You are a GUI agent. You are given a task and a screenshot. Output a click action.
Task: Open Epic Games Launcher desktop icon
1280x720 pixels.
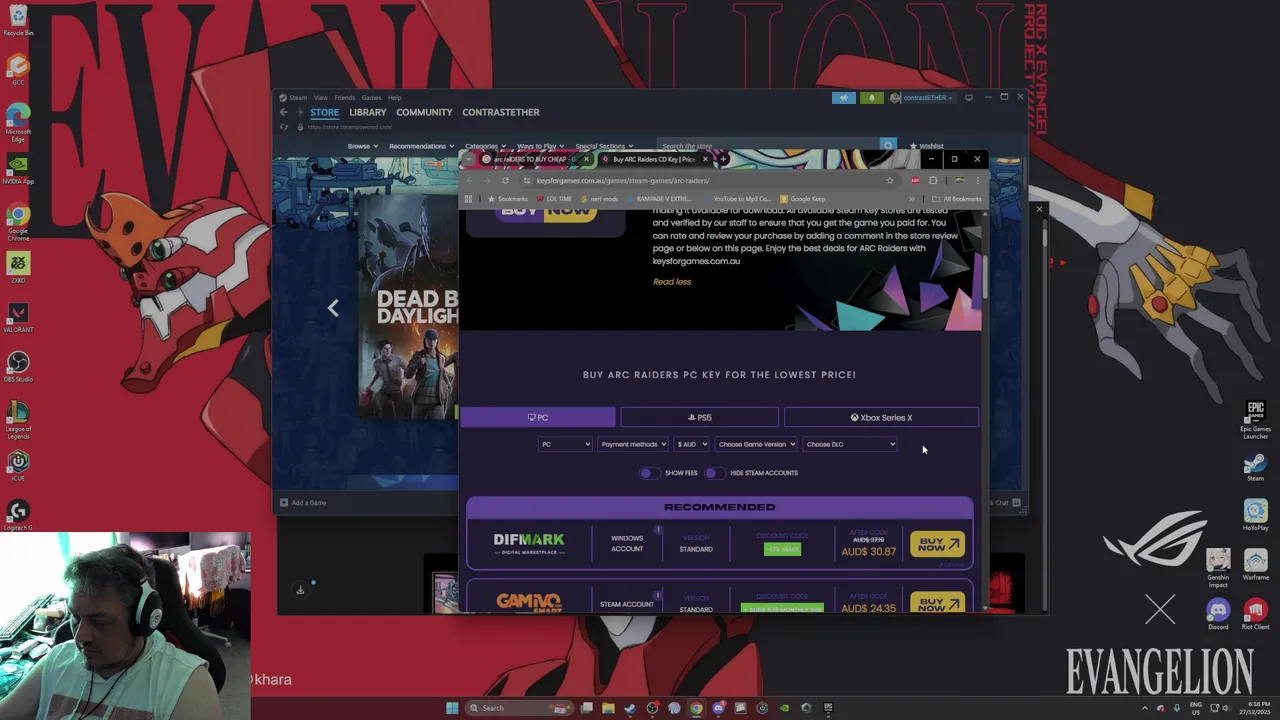point(1256,418)
